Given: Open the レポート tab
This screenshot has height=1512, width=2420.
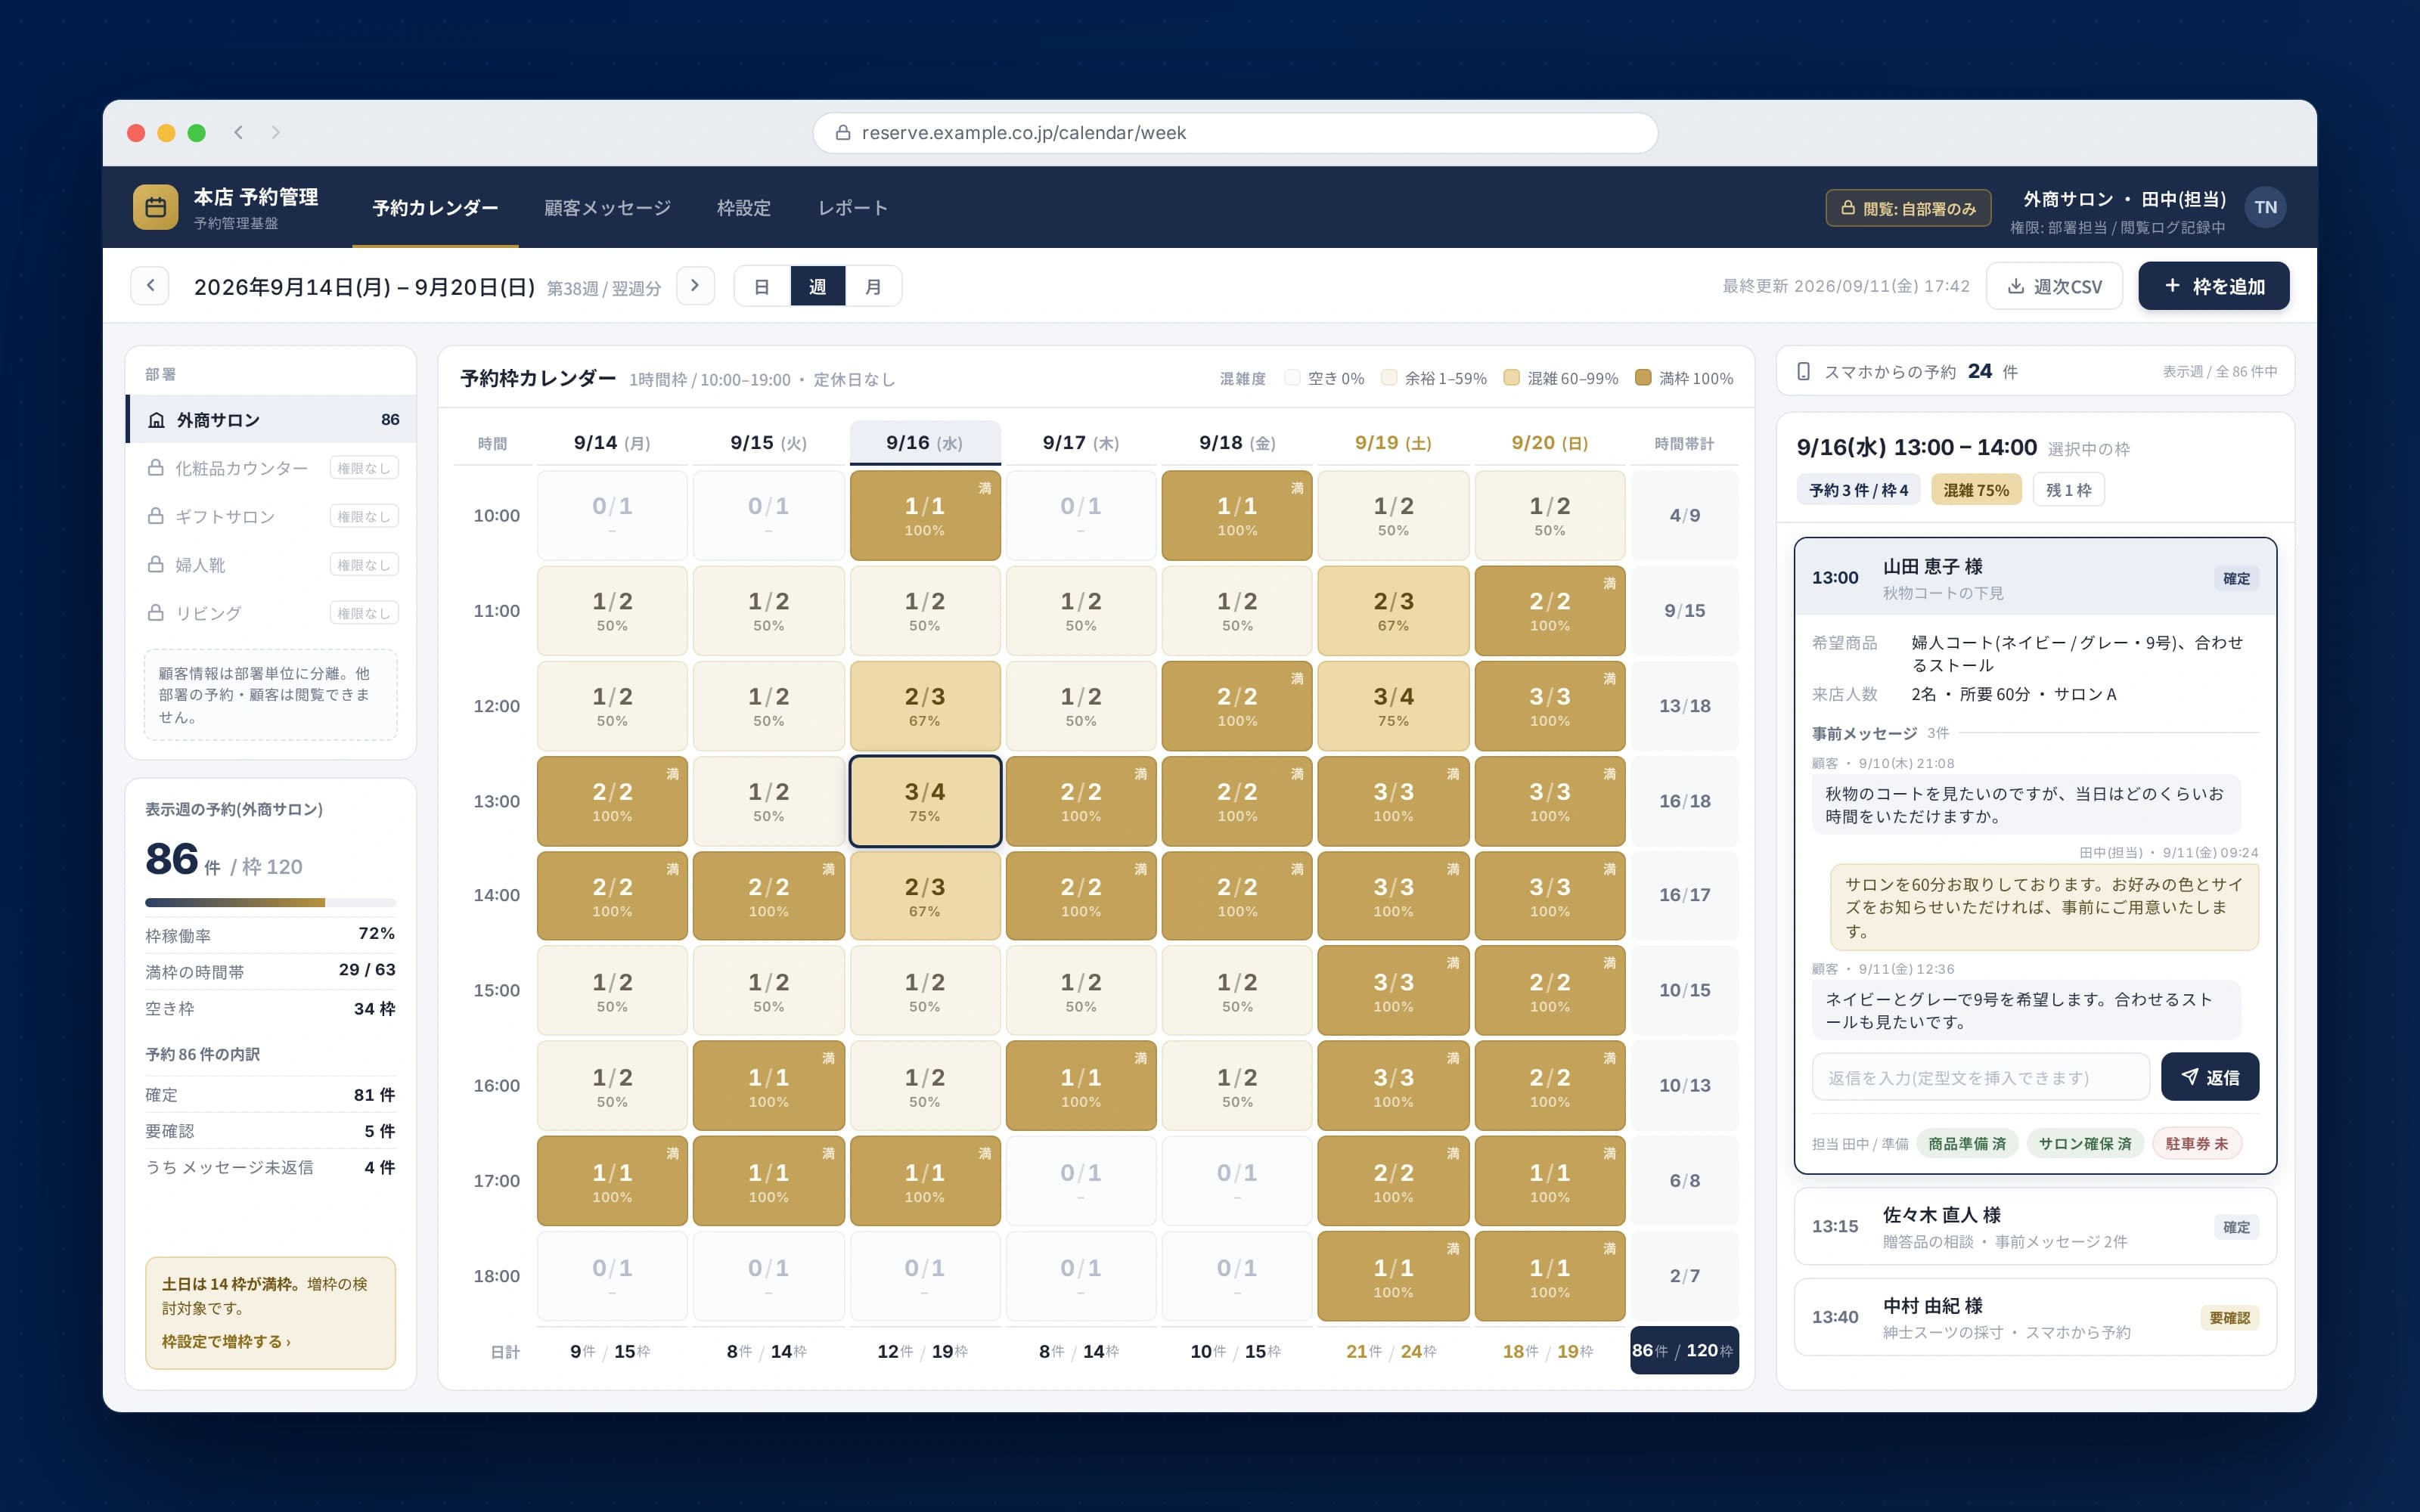Looking at the screenshot, I should (853, 208).
